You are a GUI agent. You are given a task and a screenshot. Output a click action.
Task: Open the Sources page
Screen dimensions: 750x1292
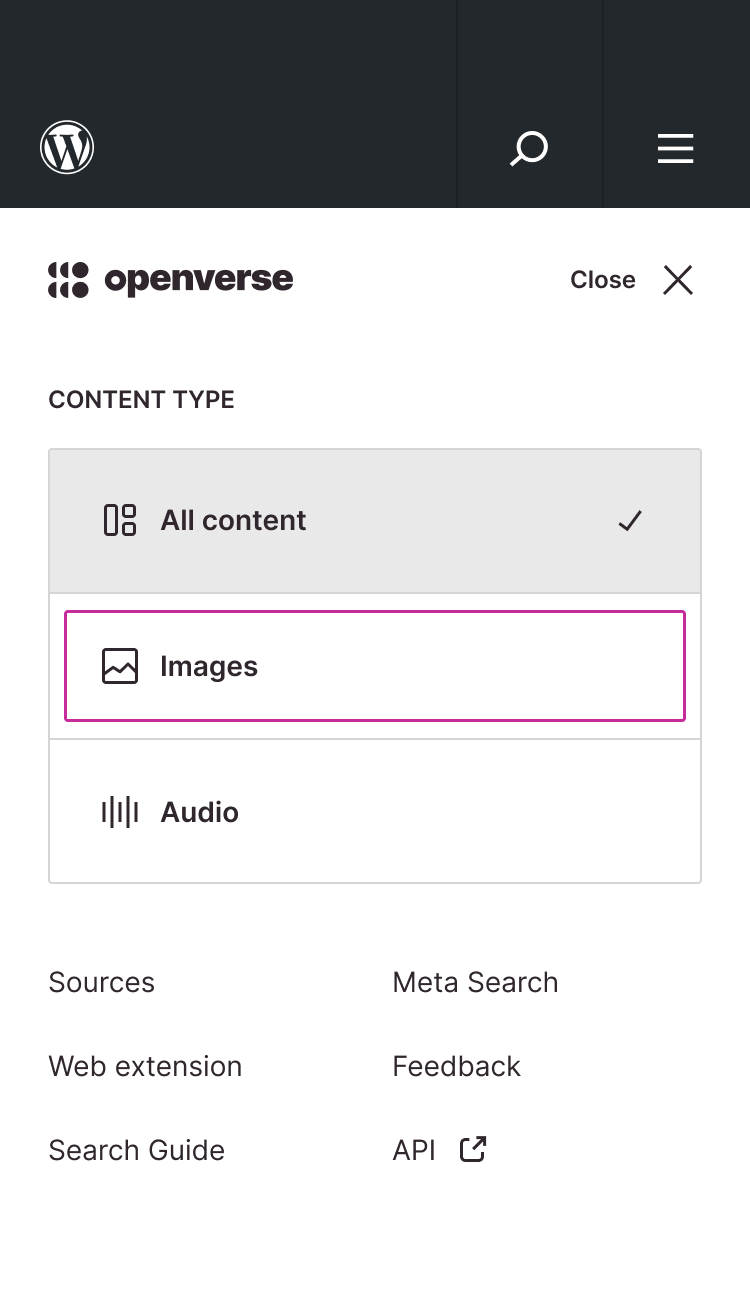click(x=101, y=982)
